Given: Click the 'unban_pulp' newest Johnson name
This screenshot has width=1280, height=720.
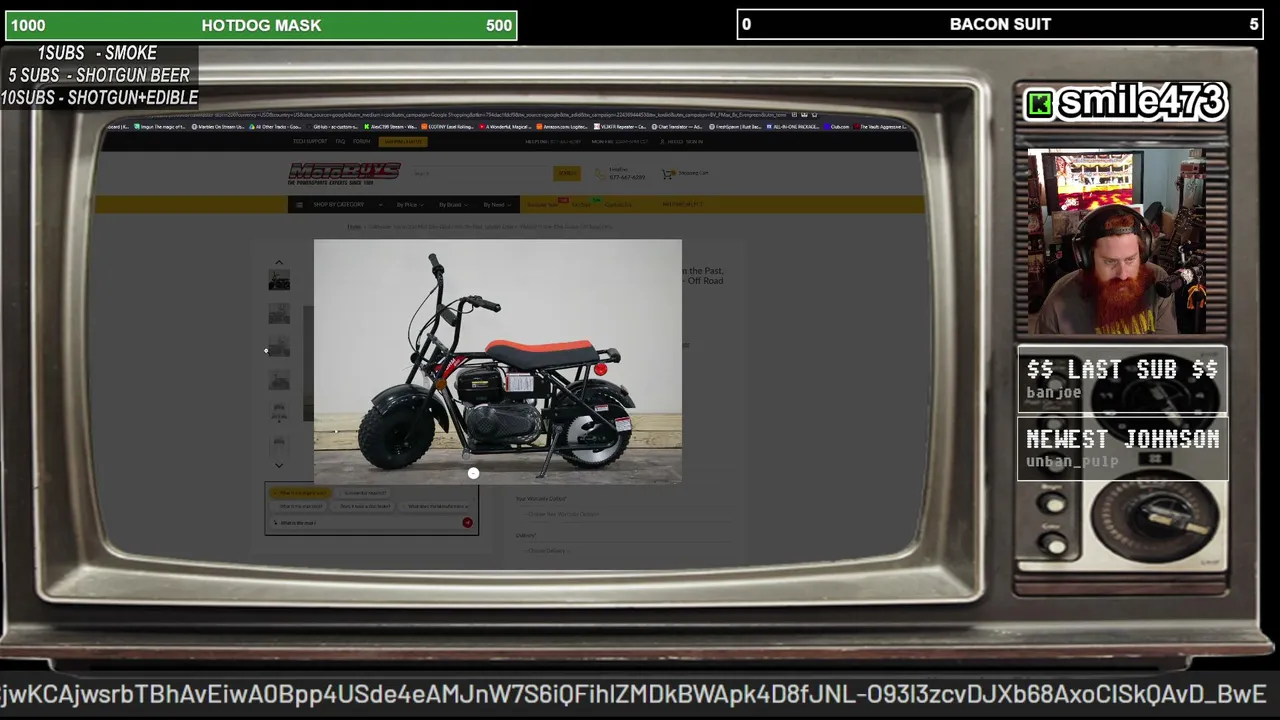Looking at the screenshot, I should (x=1072, y=462).
